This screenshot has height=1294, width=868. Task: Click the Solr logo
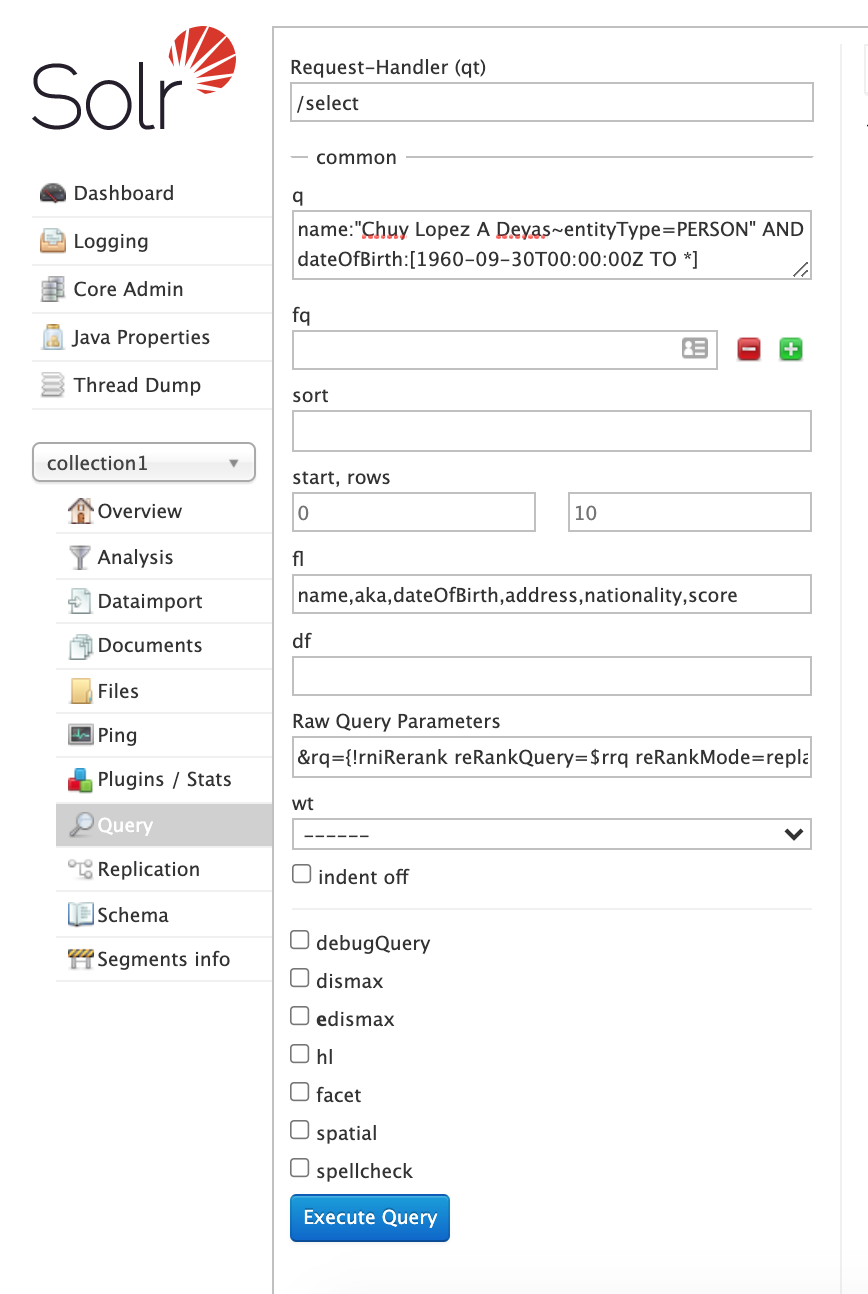coord(134,79)
